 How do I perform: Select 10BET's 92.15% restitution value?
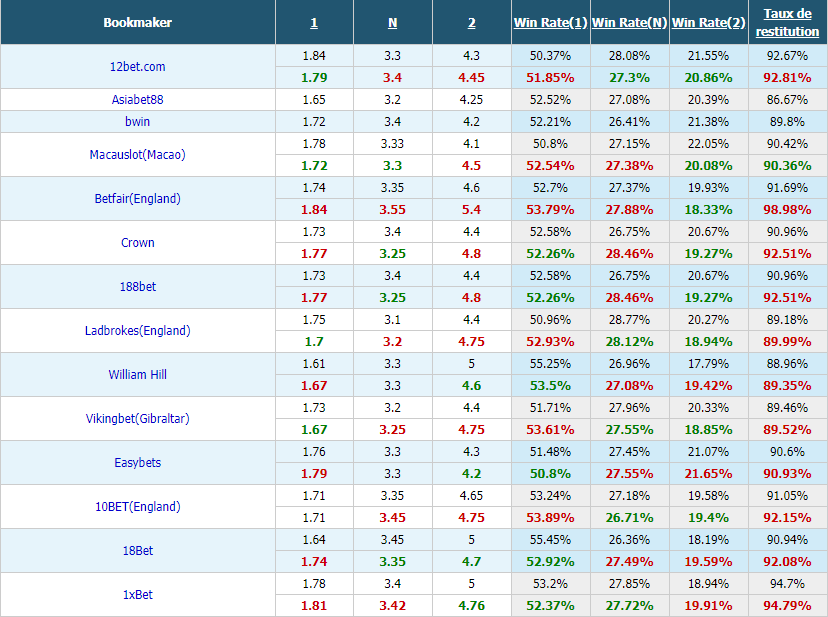click(787, 518)
